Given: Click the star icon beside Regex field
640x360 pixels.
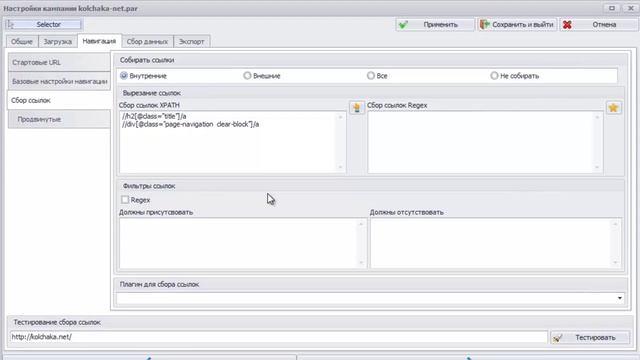Looking at the screenshot, I should [613, 108].
